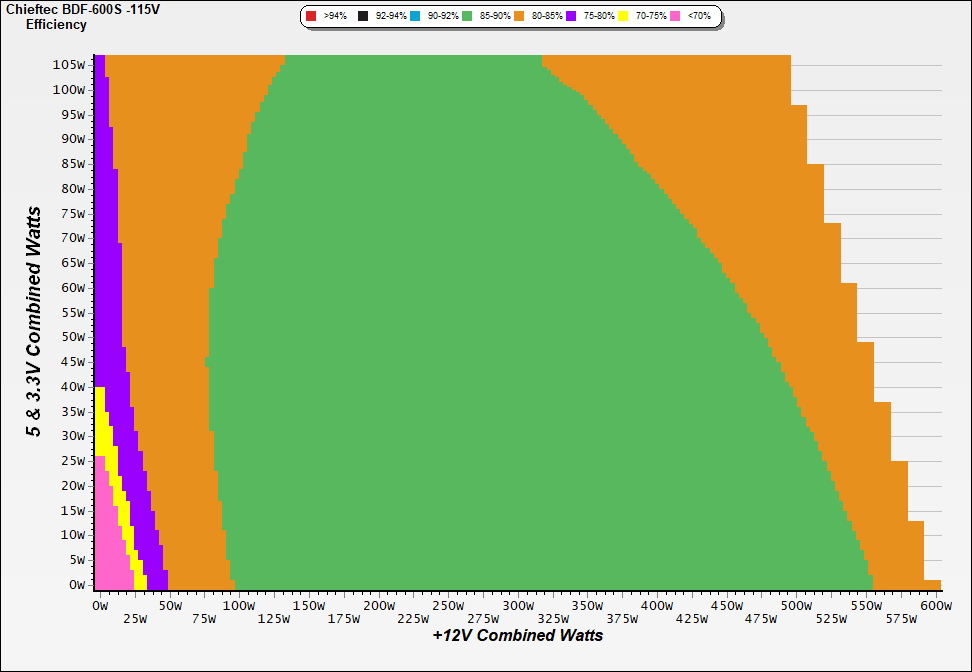
Task: Click the Efficiency subtitle text
Action: (56, 24)
